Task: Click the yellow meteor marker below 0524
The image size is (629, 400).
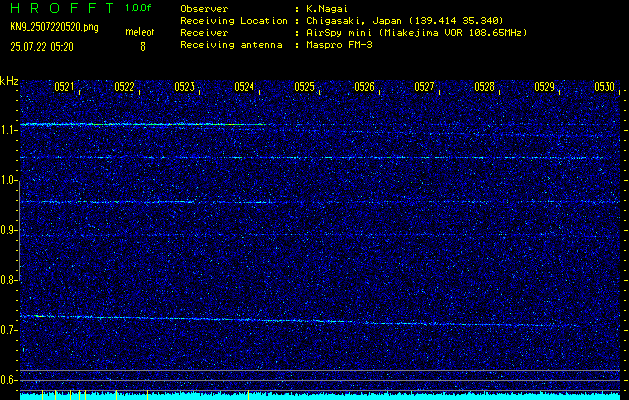Action: [x=248, y=395]
